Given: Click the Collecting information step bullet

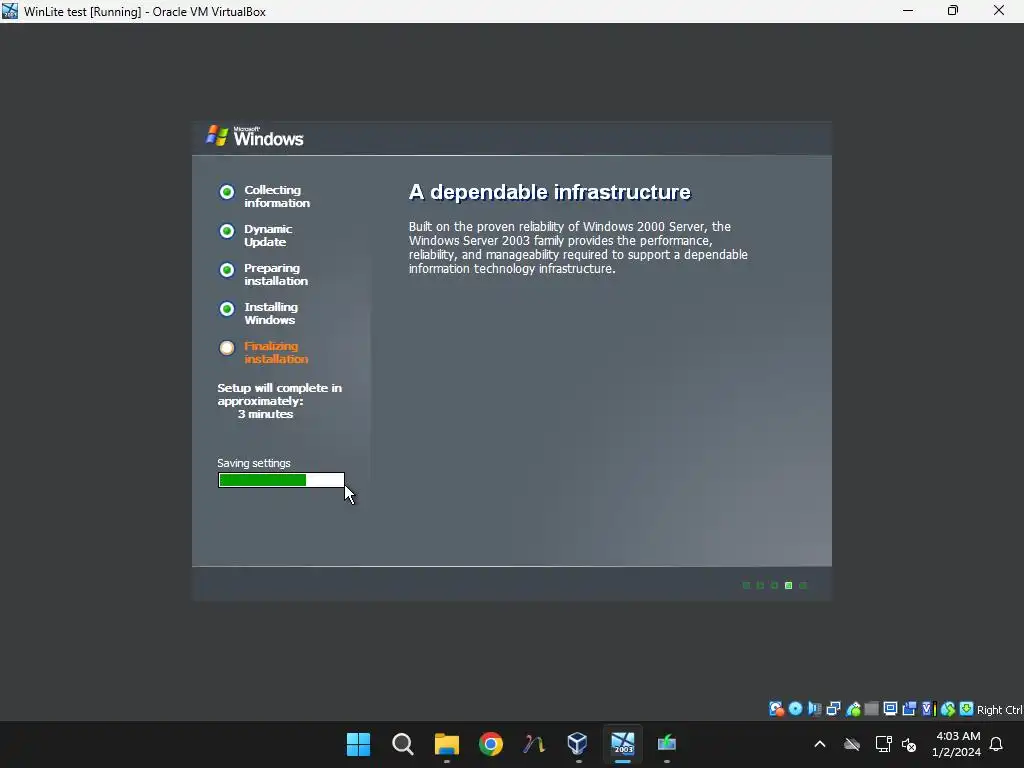Looking at the screenshot, I should point(227,192).
